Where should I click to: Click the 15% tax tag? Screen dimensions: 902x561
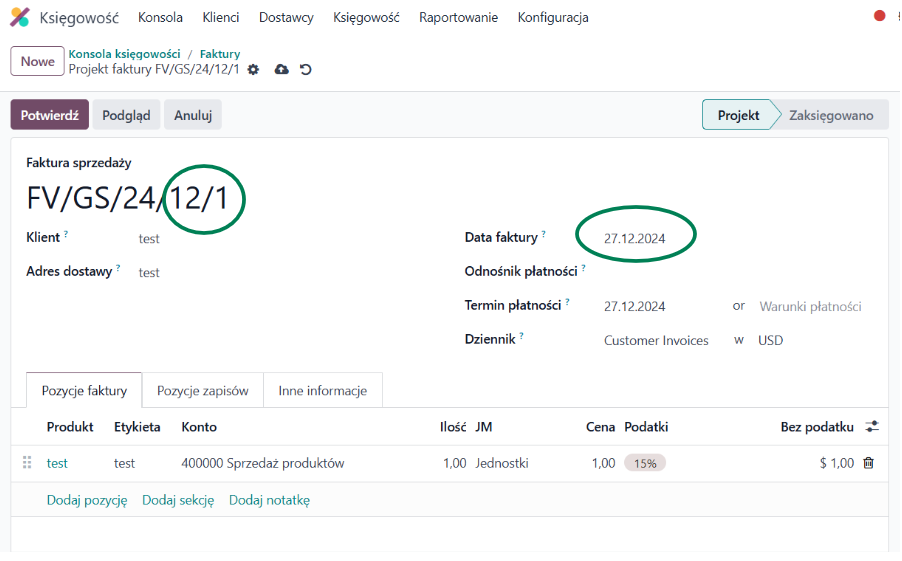coord(645,463)
